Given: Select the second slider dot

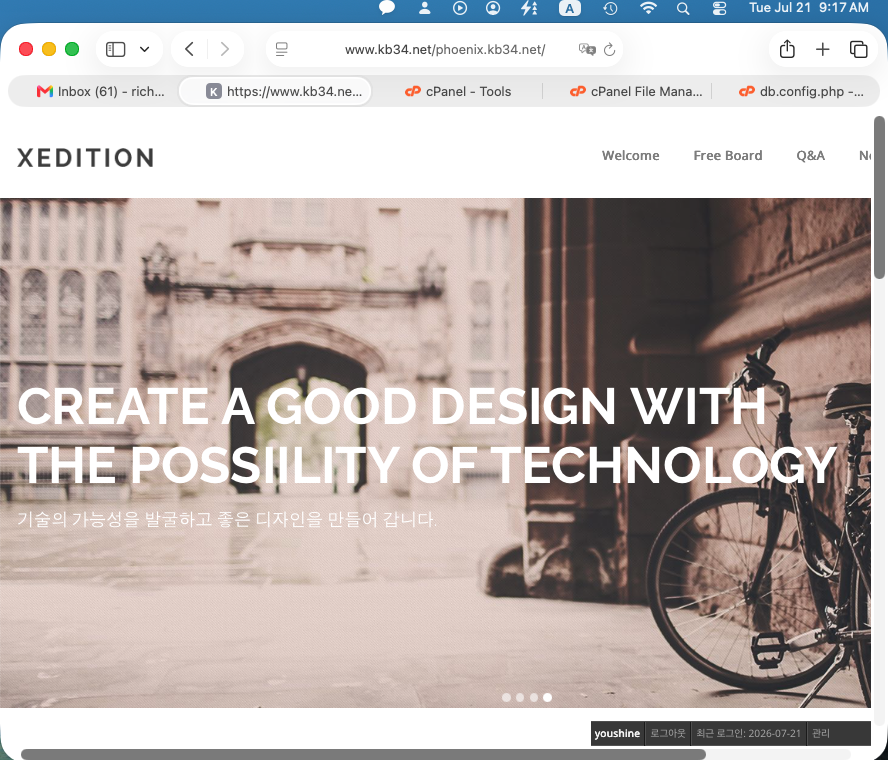Looking at the screenshot, I should click(520, 697).
